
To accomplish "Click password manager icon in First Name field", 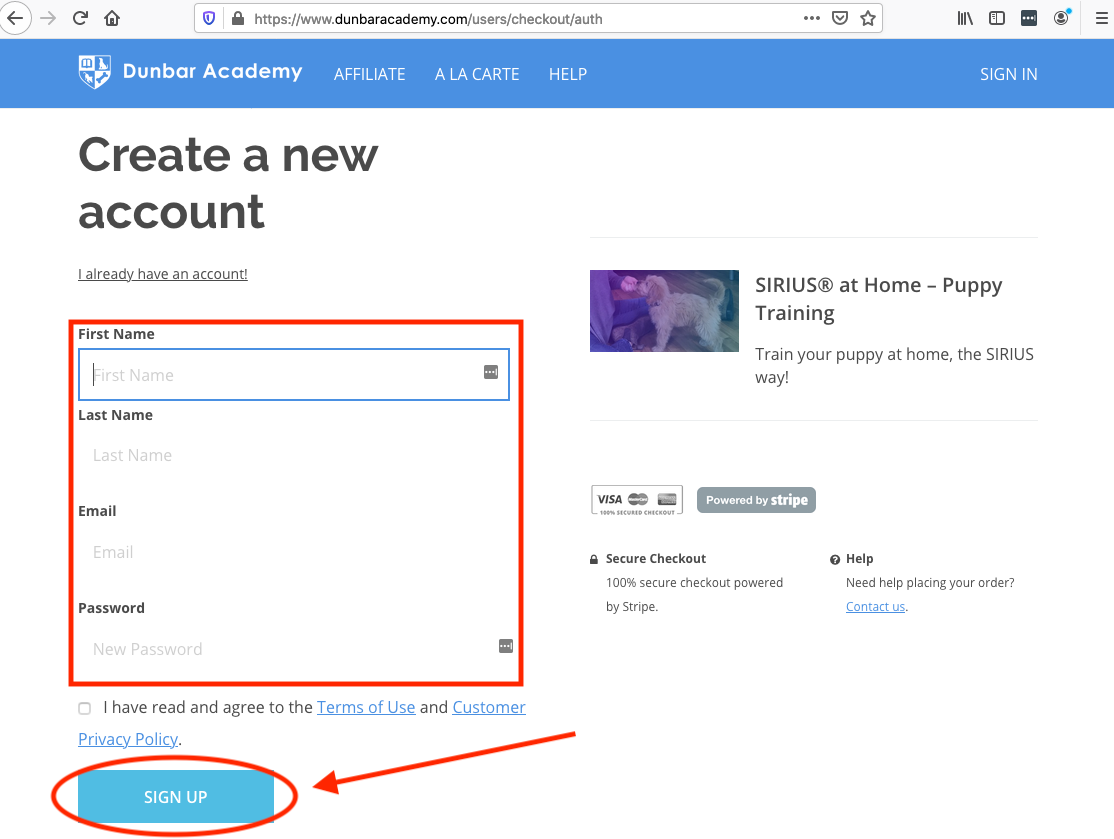I will click(x=491, y=372).
